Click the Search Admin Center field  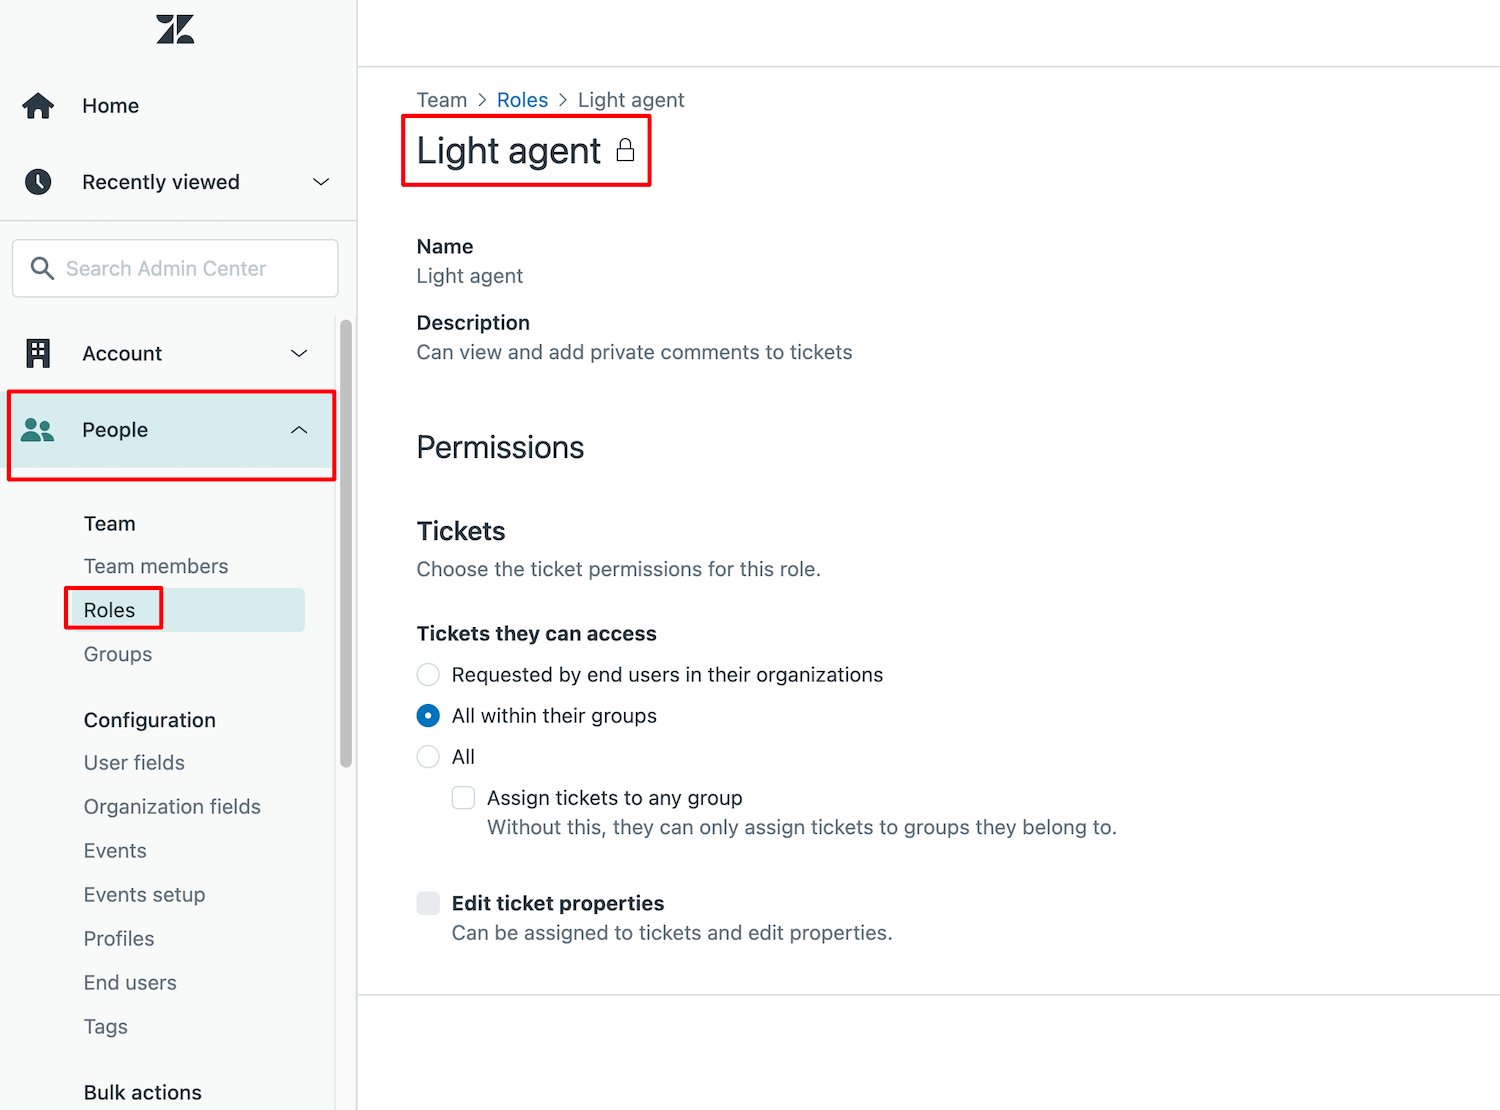(x=175, y=268)
